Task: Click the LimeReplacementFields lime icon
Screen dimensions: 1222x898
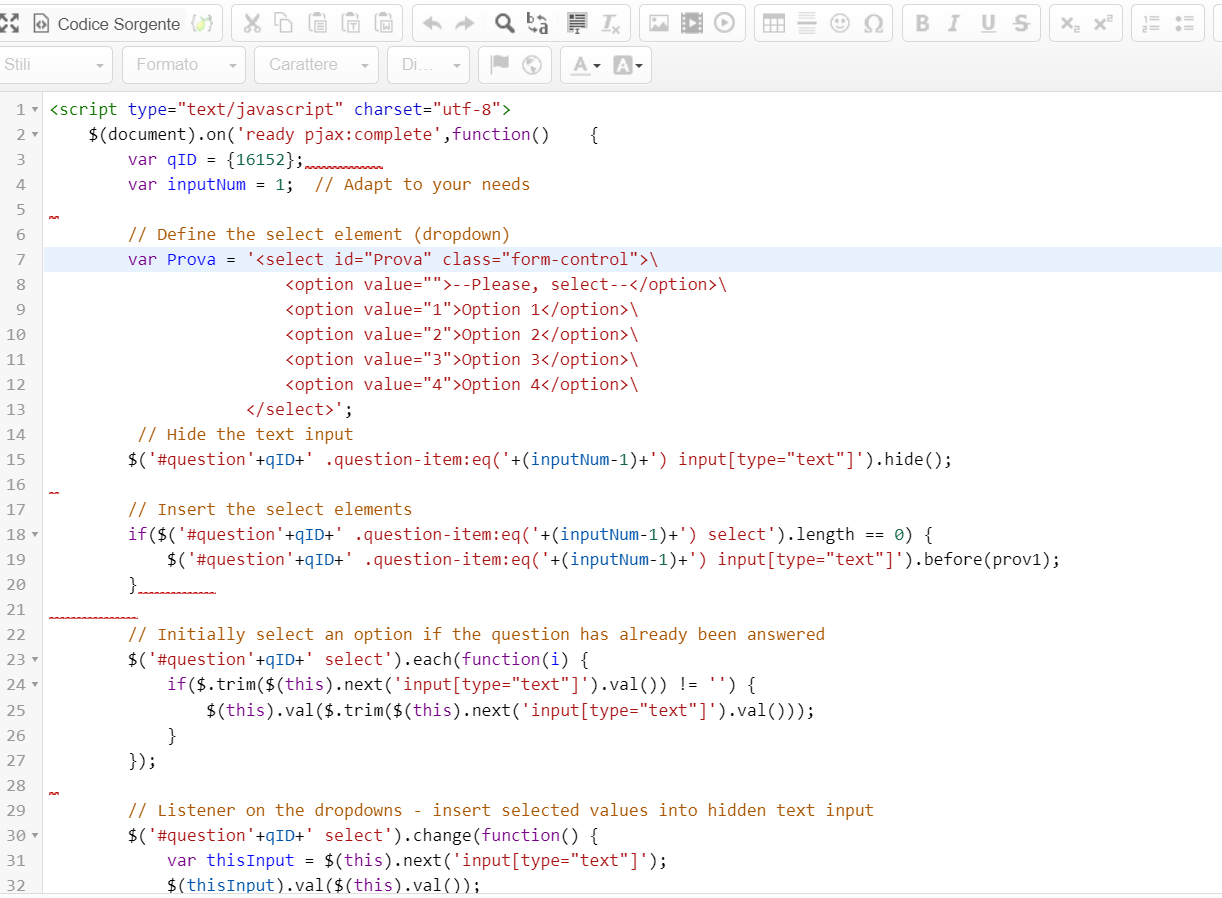Action: click(x=202, y=23)
